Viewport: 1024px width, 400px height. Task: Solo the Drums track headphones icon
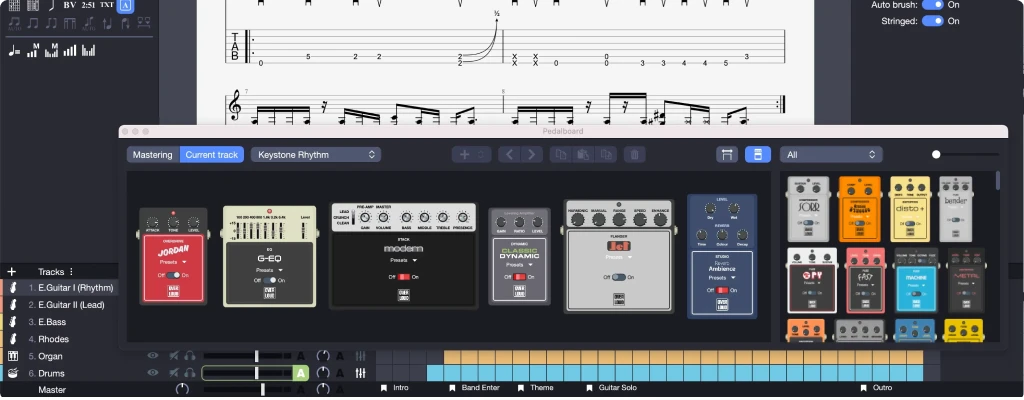(190, 373)
